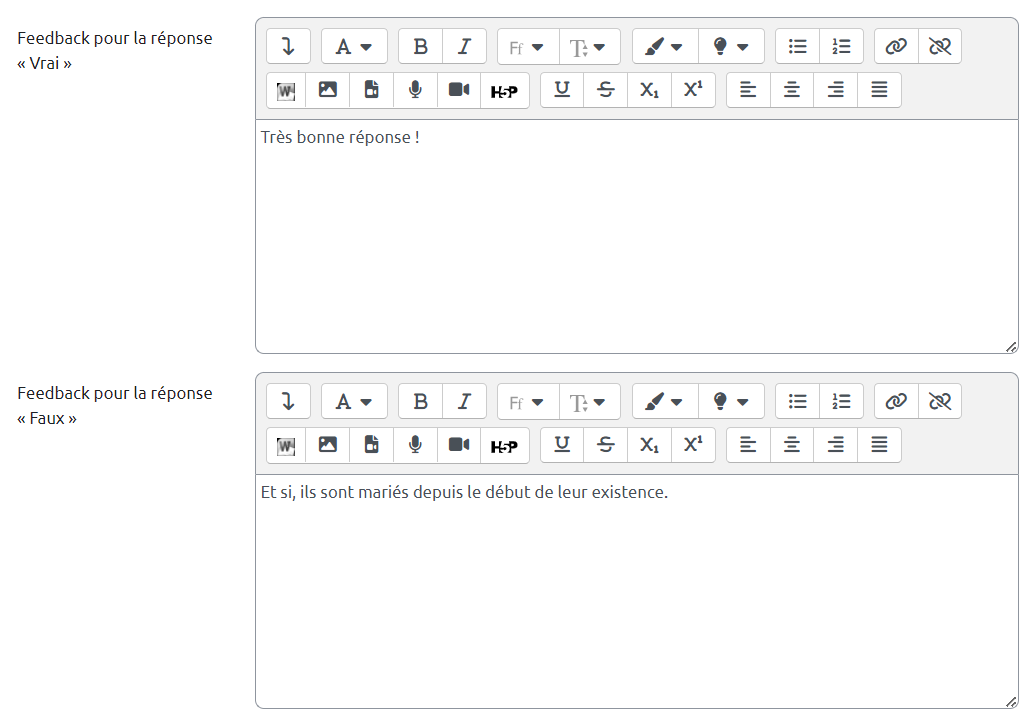Toggle superscript in the « Vrai » feedback editor
1034x717 pixels.
[693, 90]
